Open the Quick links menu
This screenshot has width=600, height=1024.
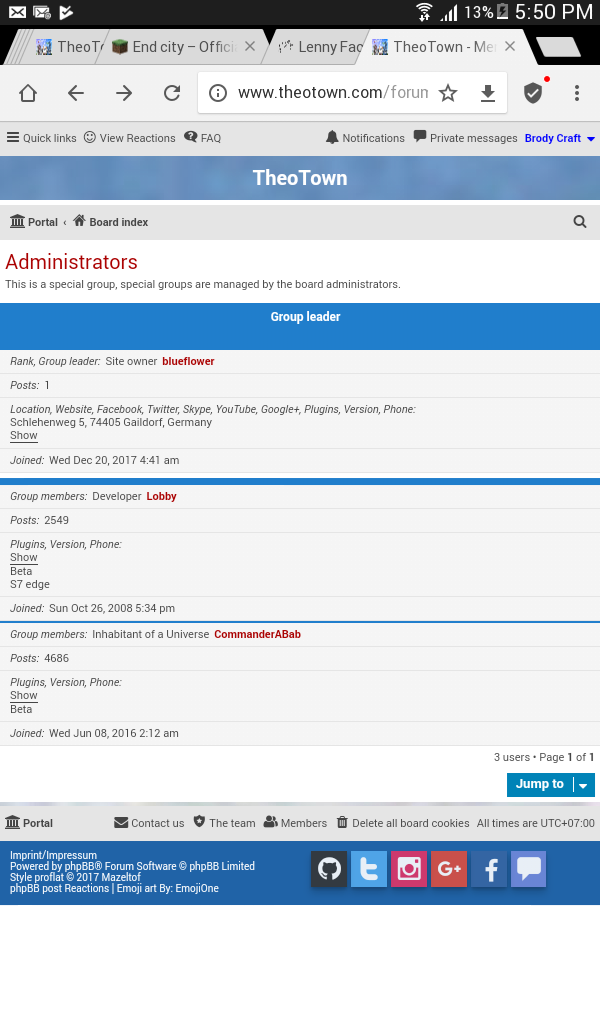pyautogui.click(x=41, y=138)
